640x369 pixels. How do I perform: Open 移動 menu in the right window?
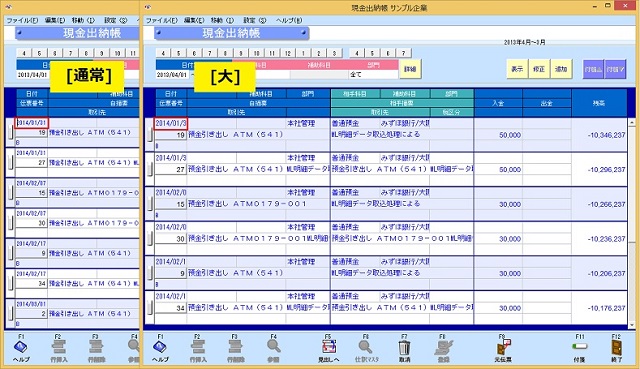222,20
